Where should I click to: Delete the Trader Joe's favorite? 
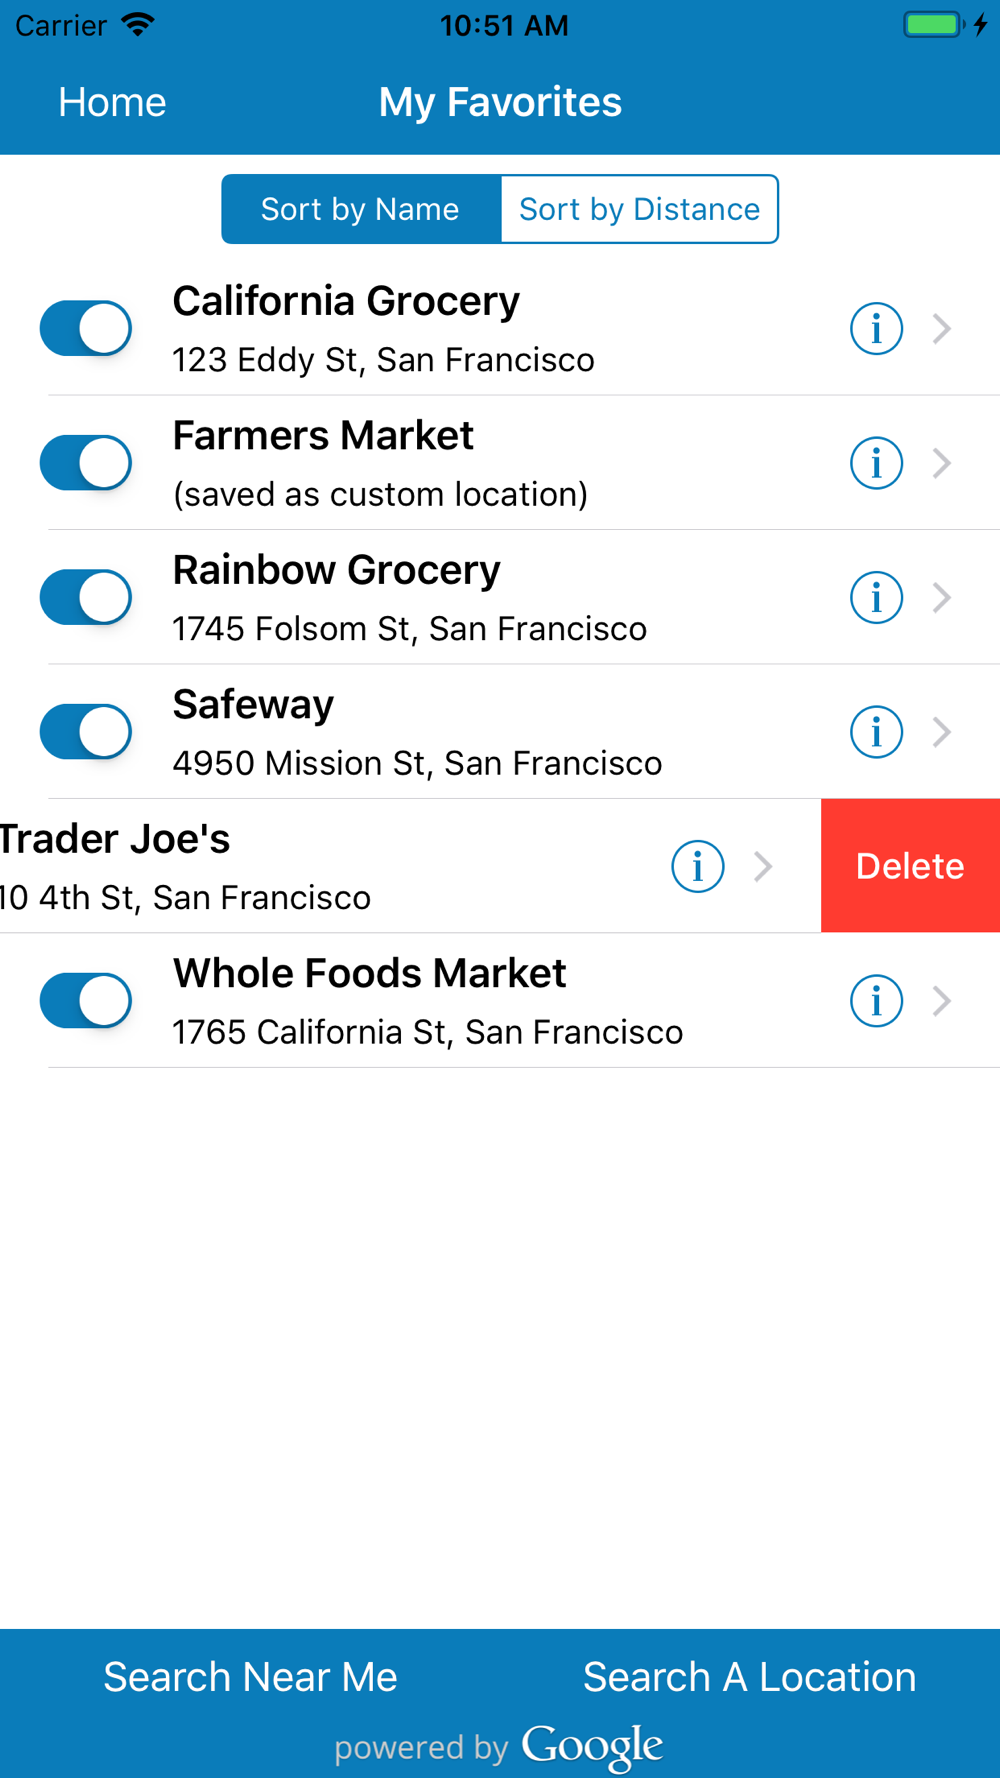tap(910, 866)
